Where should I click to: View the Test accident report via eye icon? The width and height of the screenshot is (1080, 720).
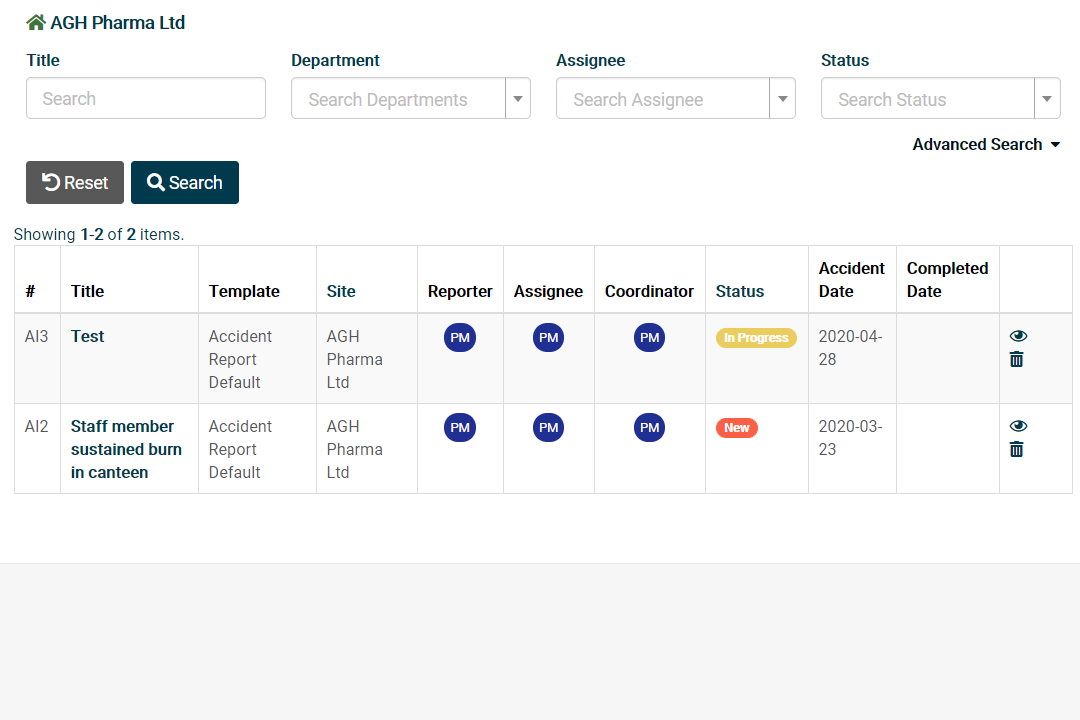pyautogui.click(x=1018, y=336)
